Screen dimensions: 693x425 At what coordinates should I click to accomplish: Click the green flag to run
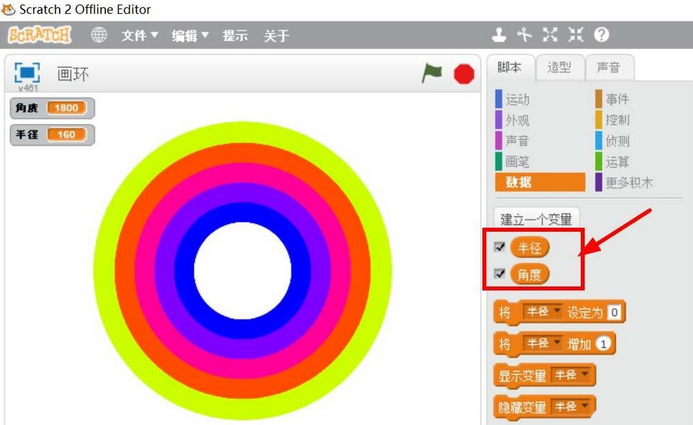click(432, 73)
